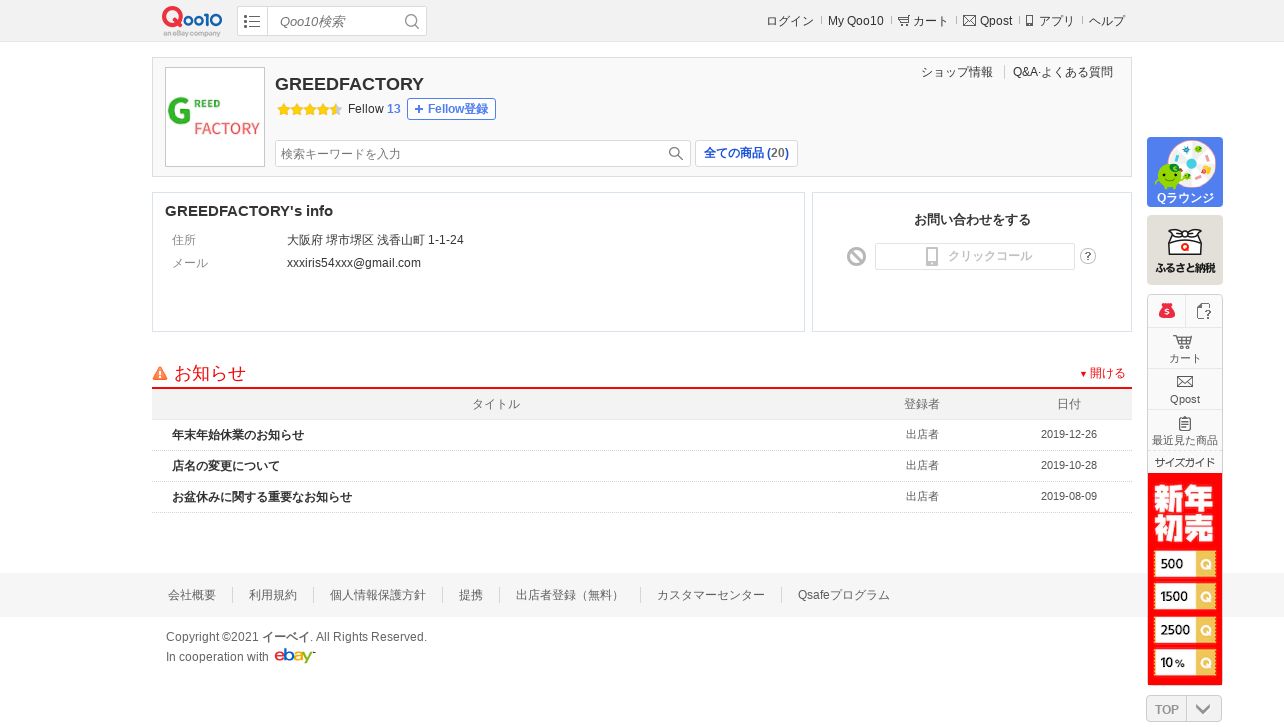Open notice 店名の変更について
This screenshot has width=1284, height=727.
pyautogui.click(x=226, y=466)
